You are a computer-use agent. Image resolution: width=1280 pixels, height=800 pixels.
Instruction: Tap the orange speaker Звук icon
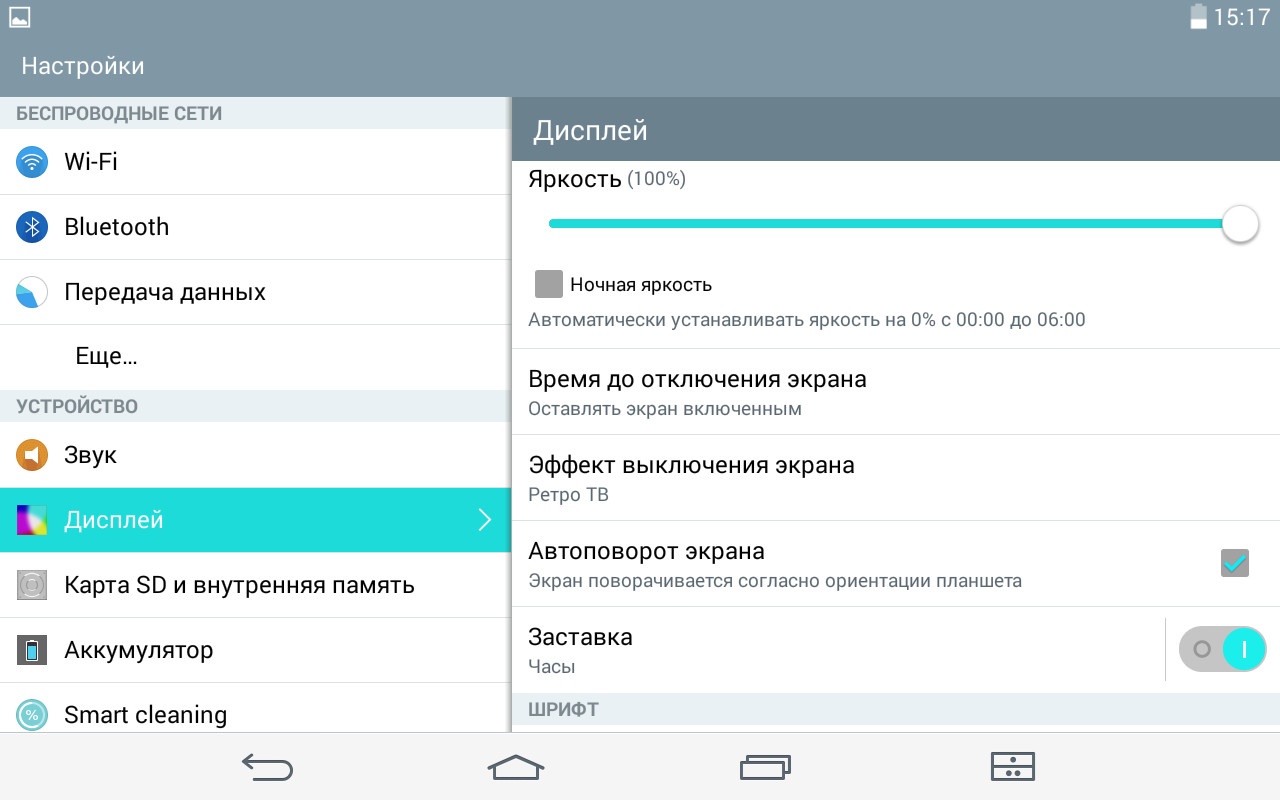tap(32, 455)
